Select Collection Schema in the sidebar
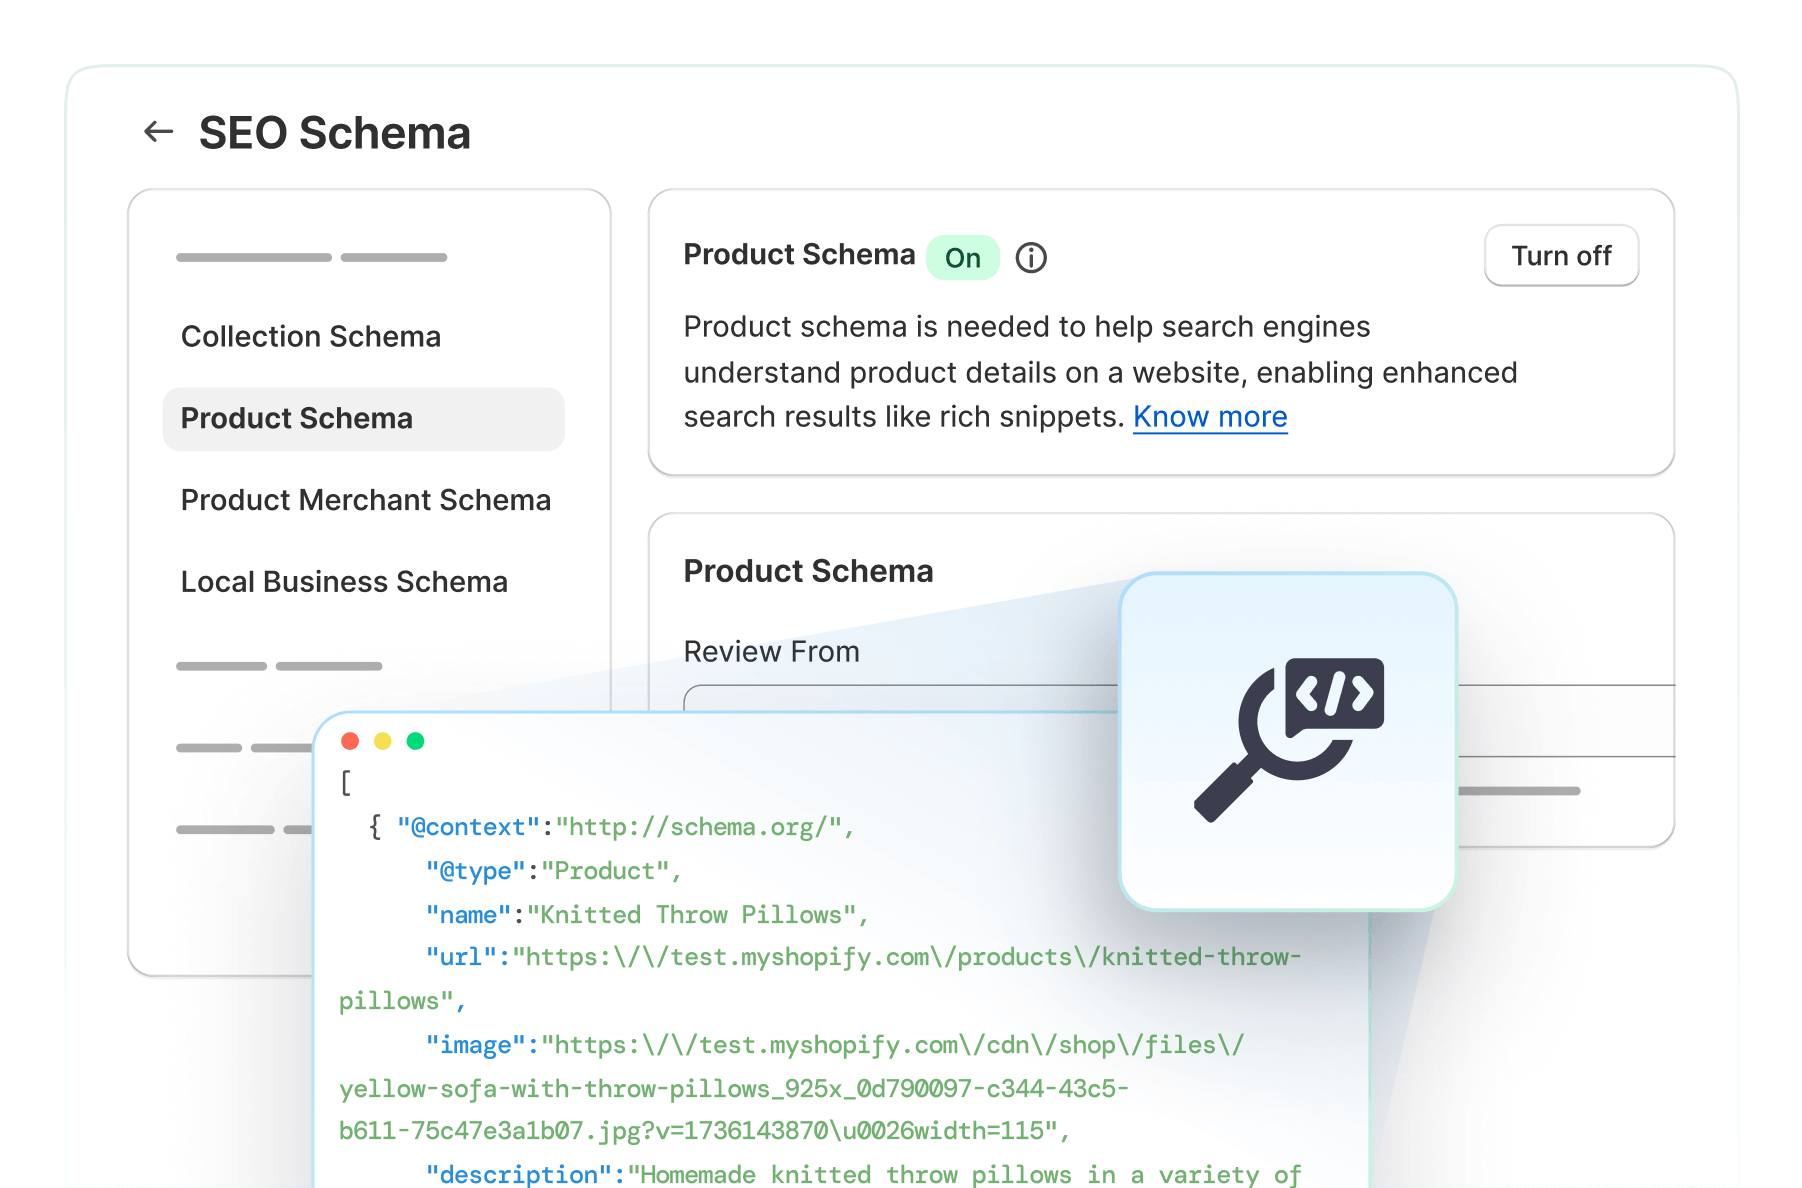The height and width of the screenshot is (1188, 1802). 311,337
